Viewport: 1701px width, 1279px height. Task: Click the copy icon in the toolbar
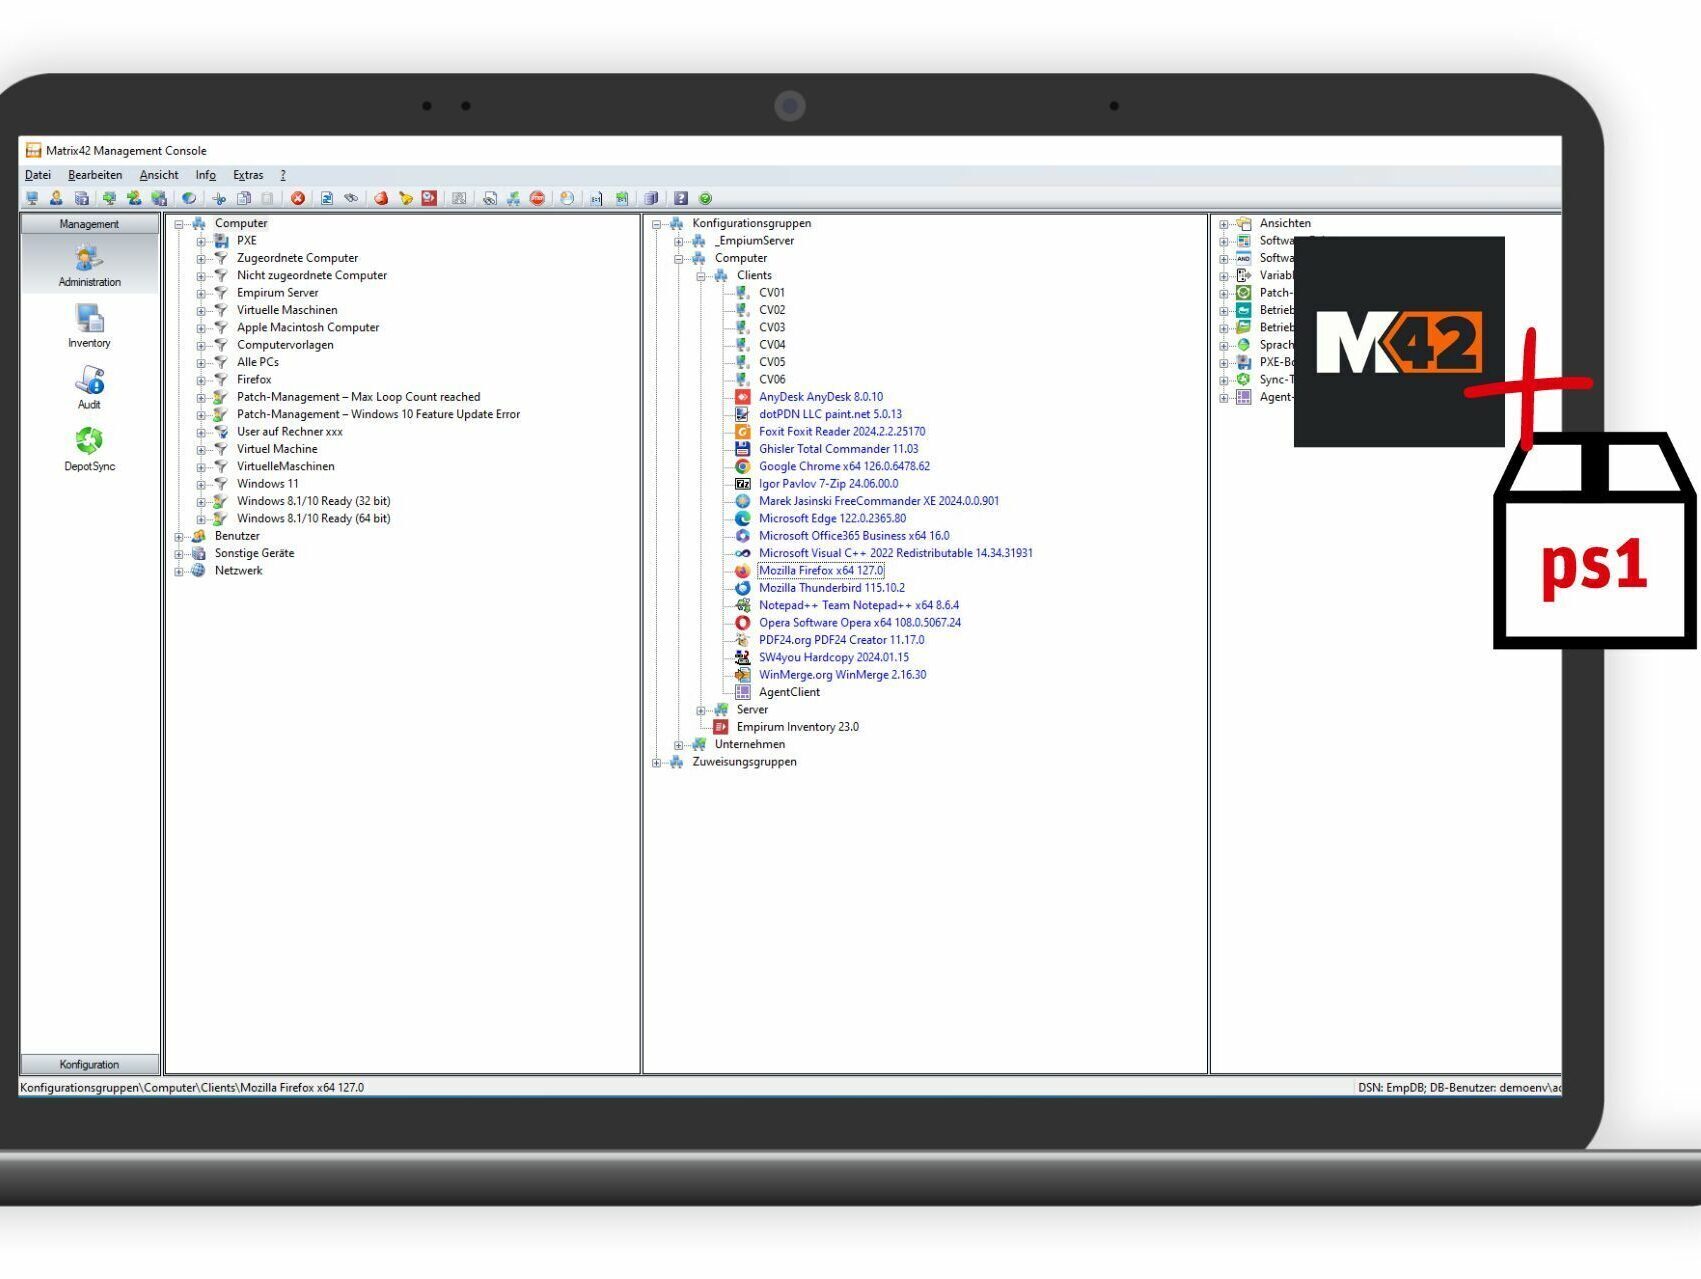coord(243,198)
